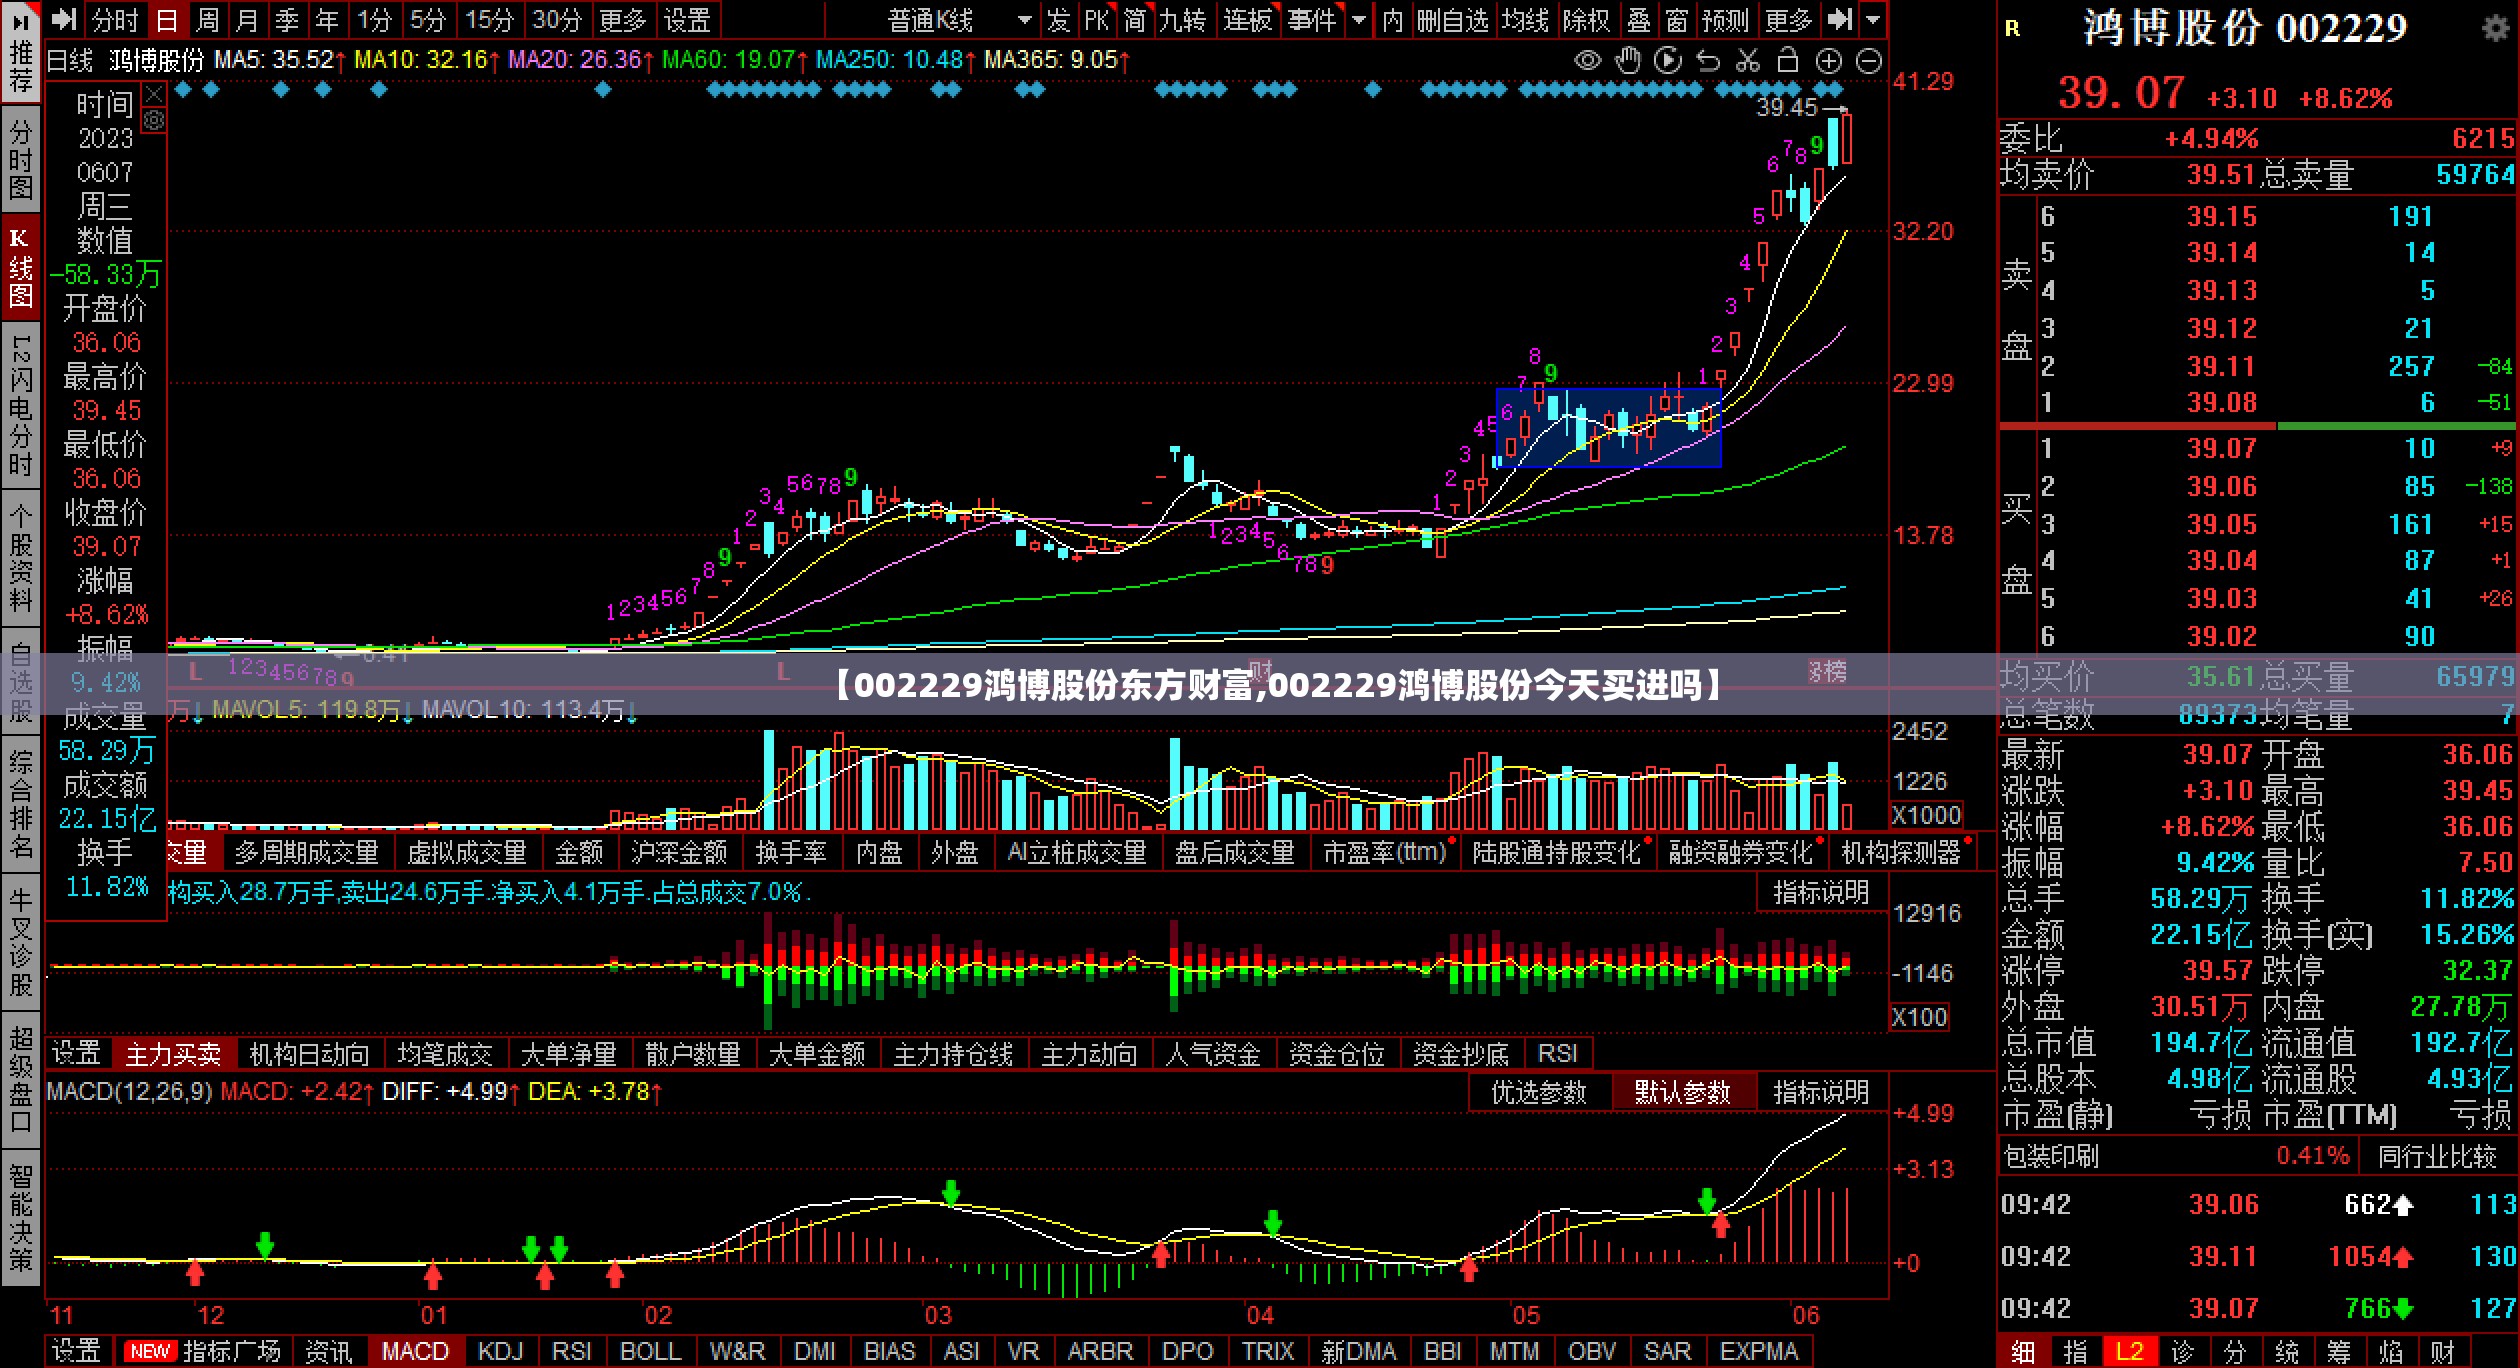Select the hand pan tool
The width and height of the screenshot is (2520, 1368).
pyautogui.click(x=1628, y=61)
